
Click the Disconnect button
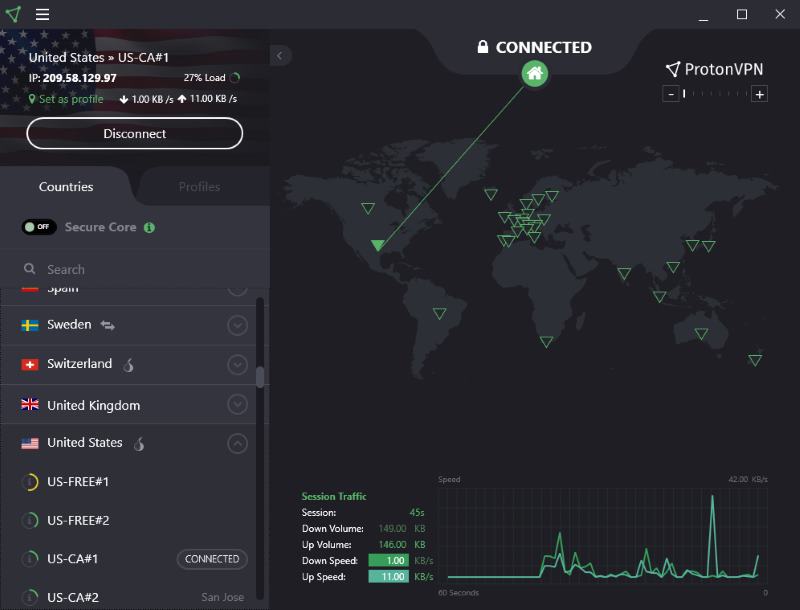coord(135,134)
